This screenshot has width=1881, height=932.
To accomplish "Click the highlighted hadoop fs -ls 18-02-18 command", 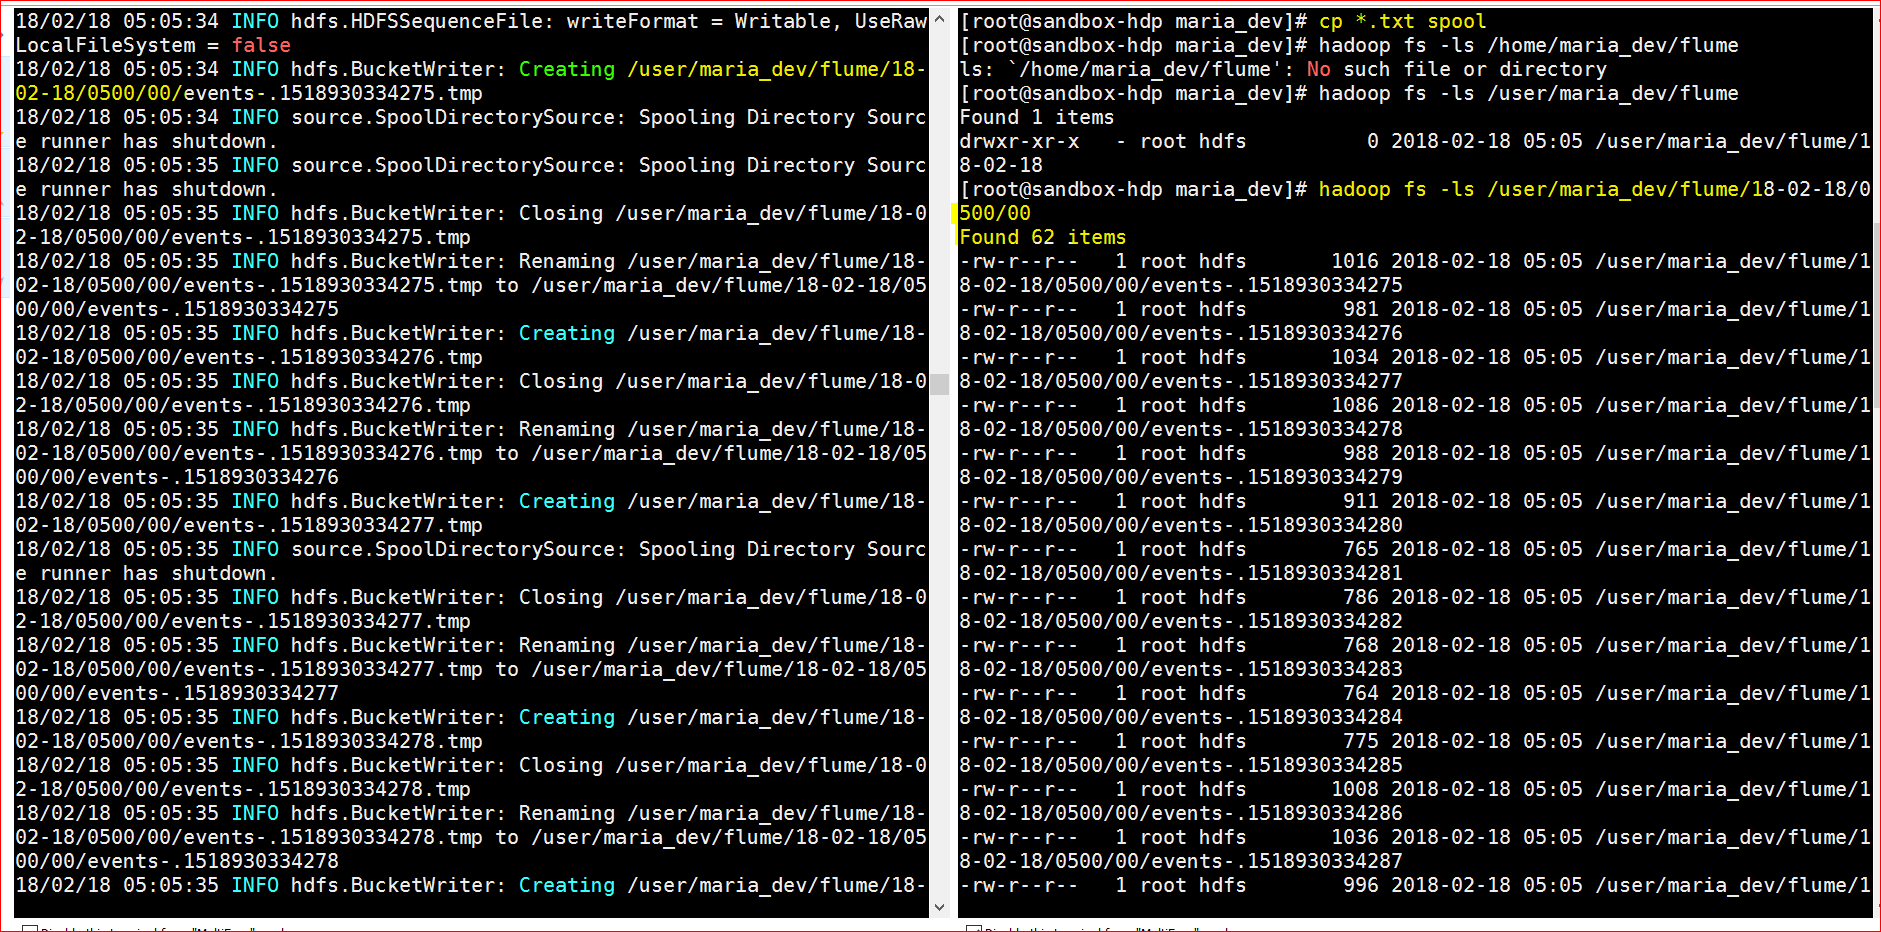I will pyautogui.click(x=1414, y=201).
